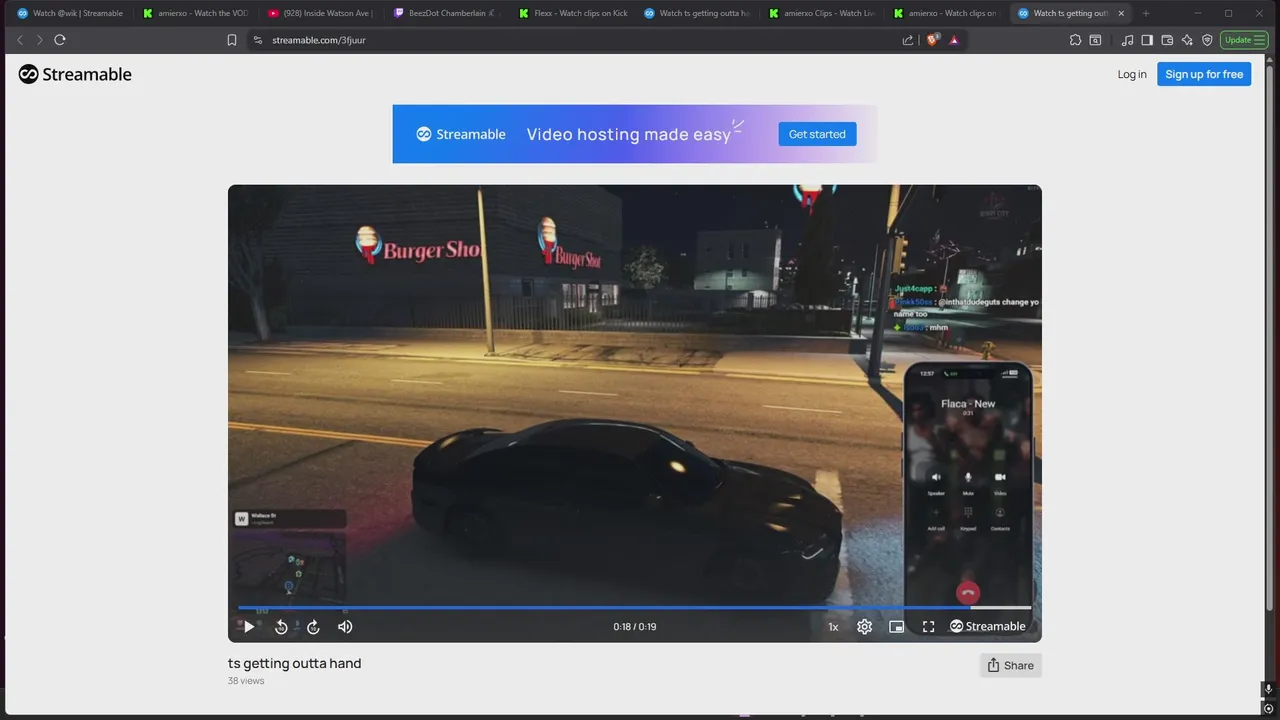Switch to the Watch @wik Streamable tab

(70, 13)
